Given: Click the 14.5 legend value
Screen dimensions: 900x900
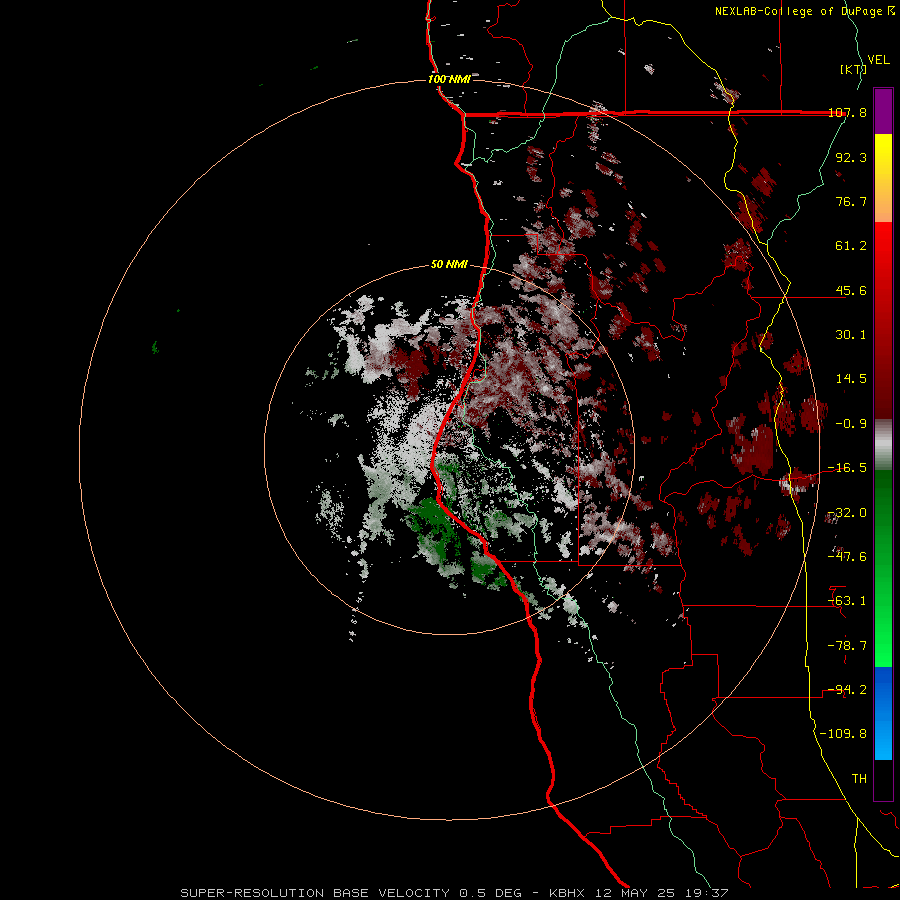Looking at the screenshot, I should point(851,379).
